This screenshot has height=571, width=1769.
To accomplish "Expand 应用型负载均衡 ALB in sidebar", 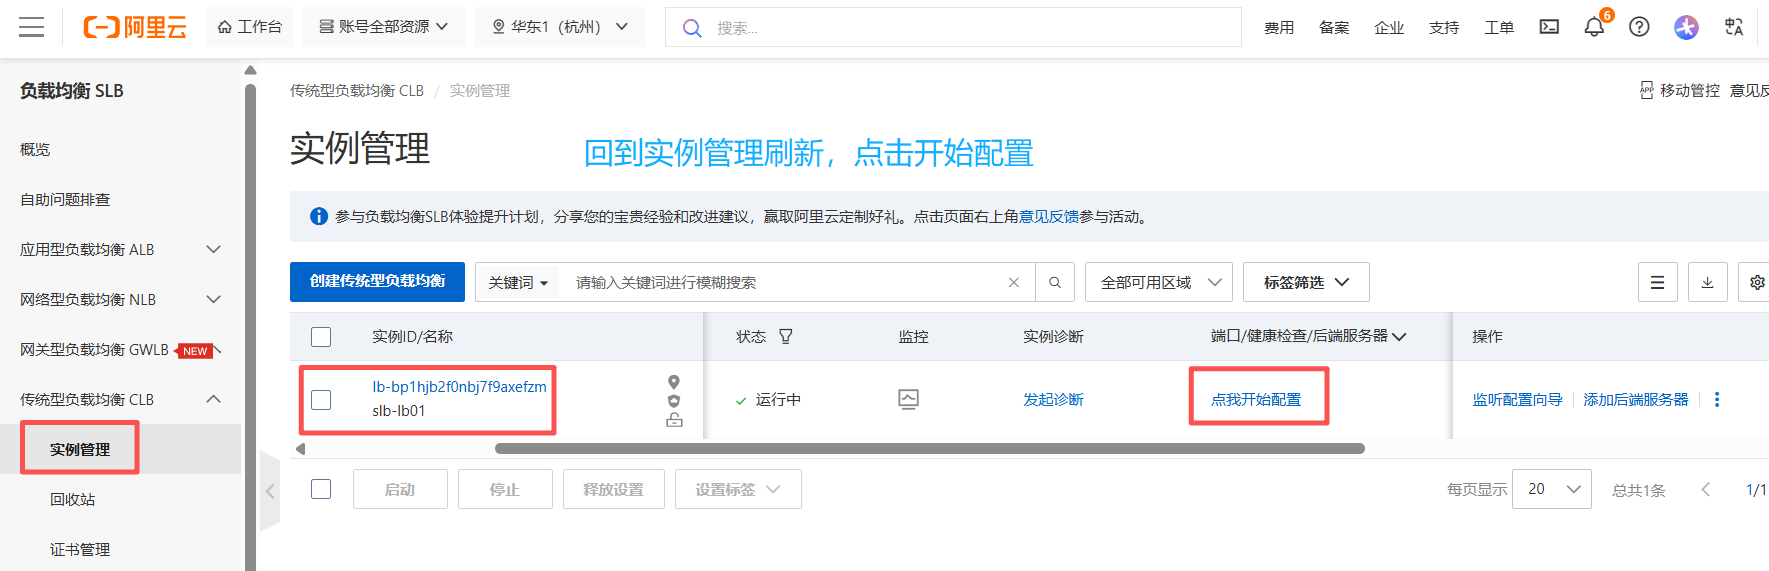I will point(120,249).
